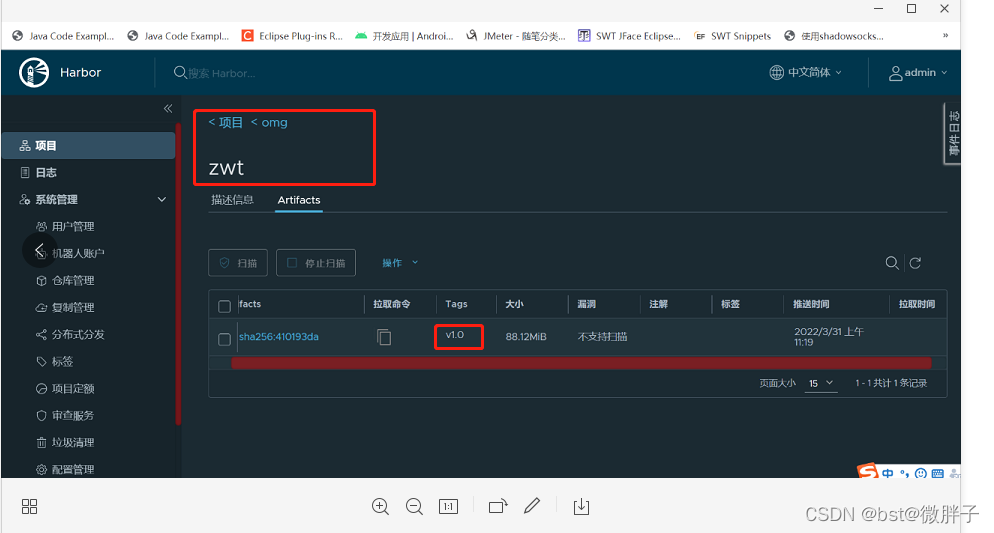
Task: Download the image via save icon
Action: coord(581,507)
